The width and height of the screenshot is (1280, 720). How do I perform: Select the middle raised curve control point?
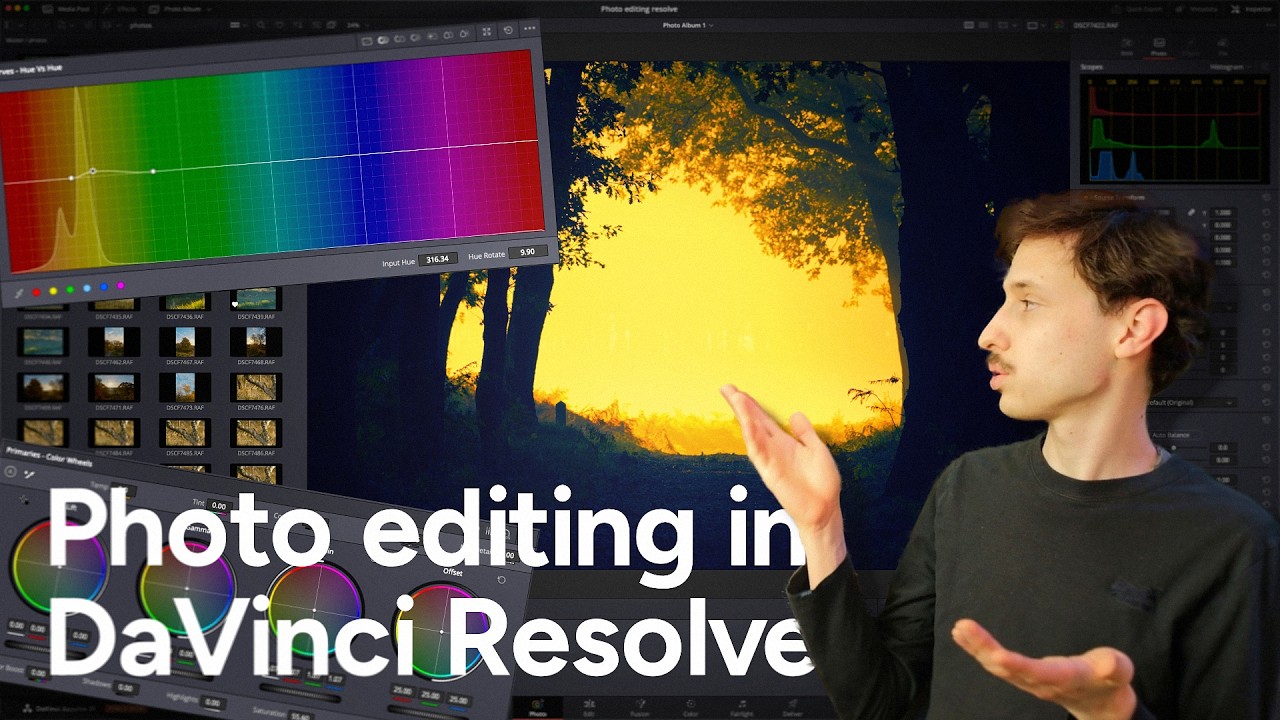pyautogui.click(x=93, y=171)
